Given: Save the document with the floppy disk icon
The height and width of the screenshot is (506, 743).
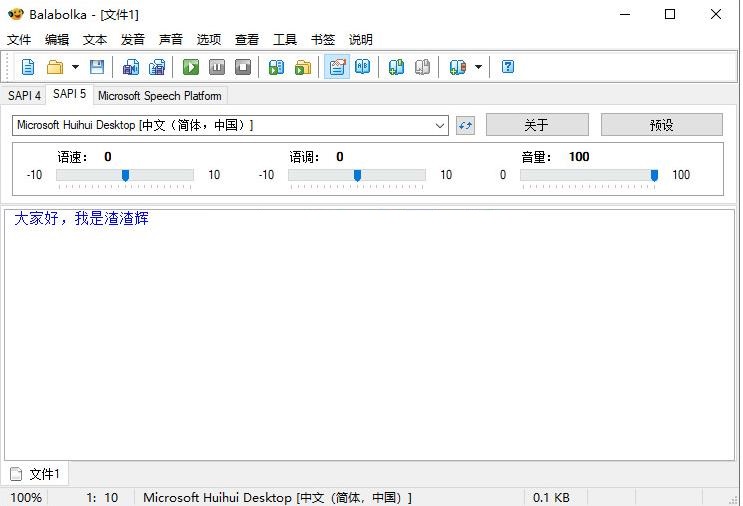Looking at the screenshot, I should [x=97, y=67].
